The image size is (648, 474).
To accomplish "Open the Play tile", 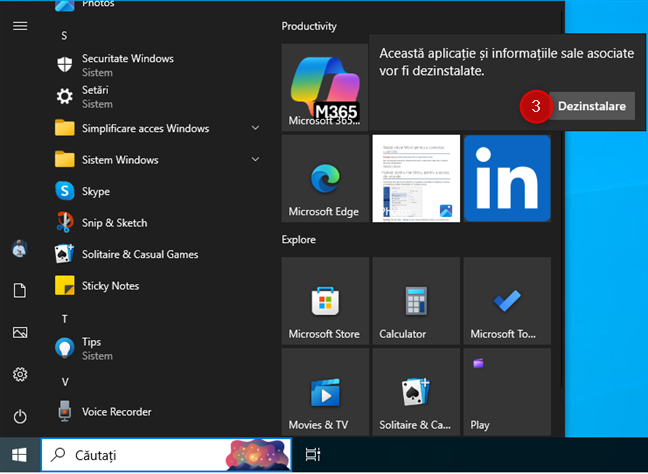I will (507, 391).
